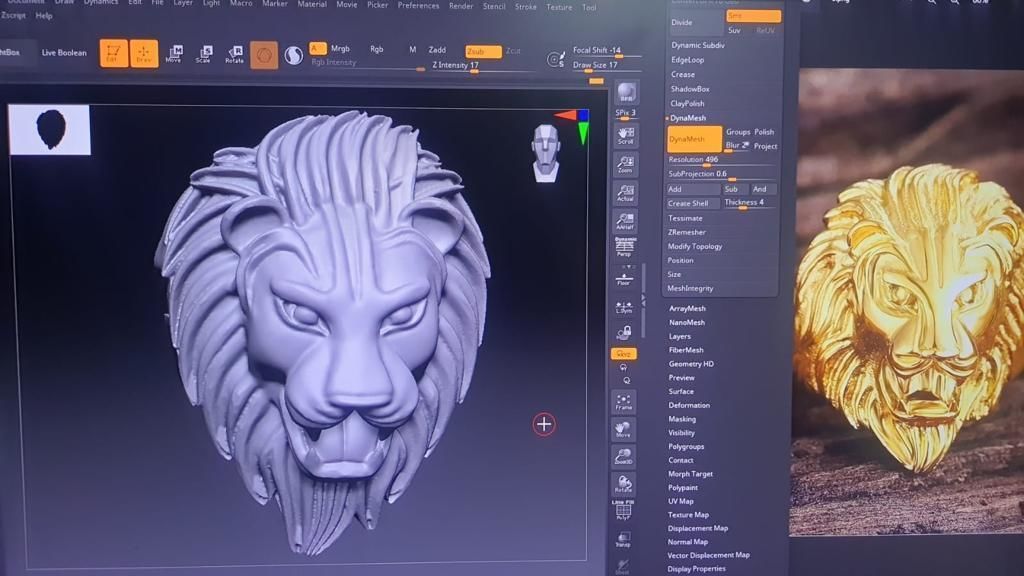This screenshot has width=1024, height=576.
Task: Click the Create Shell button
Action: click(x=692, y=204)
